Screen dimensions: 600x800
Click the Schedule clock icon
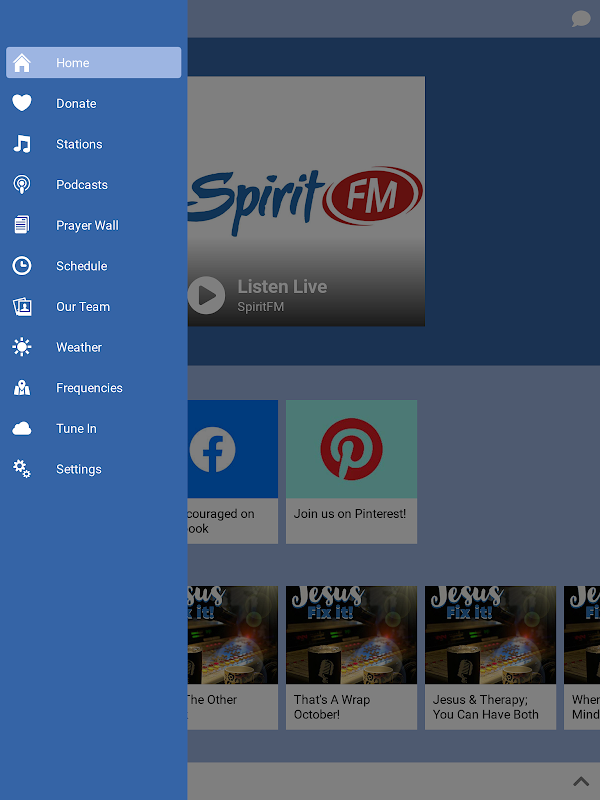(x=22, y=266)
